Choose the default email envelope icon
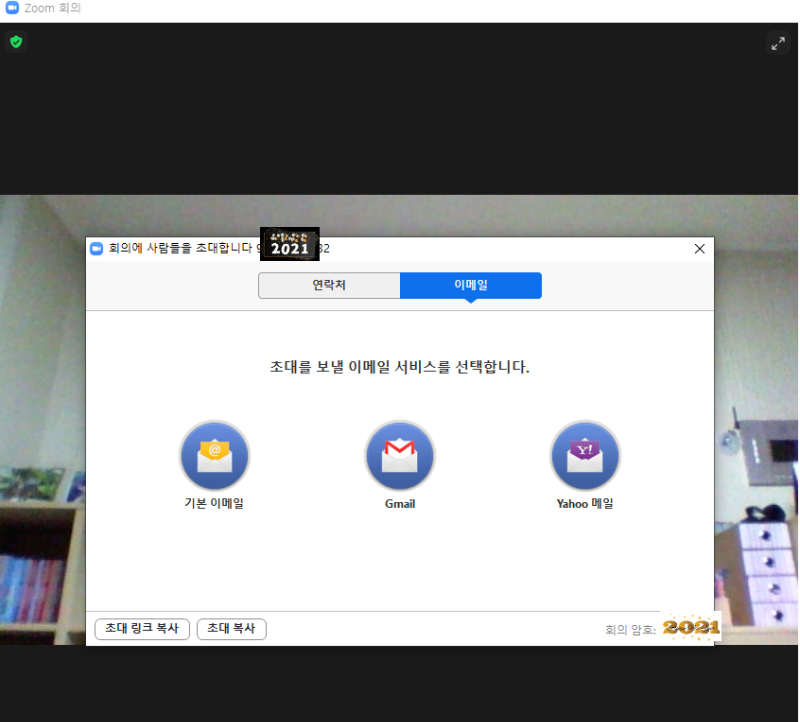This screenshot has width=800, height=722. 215,455
